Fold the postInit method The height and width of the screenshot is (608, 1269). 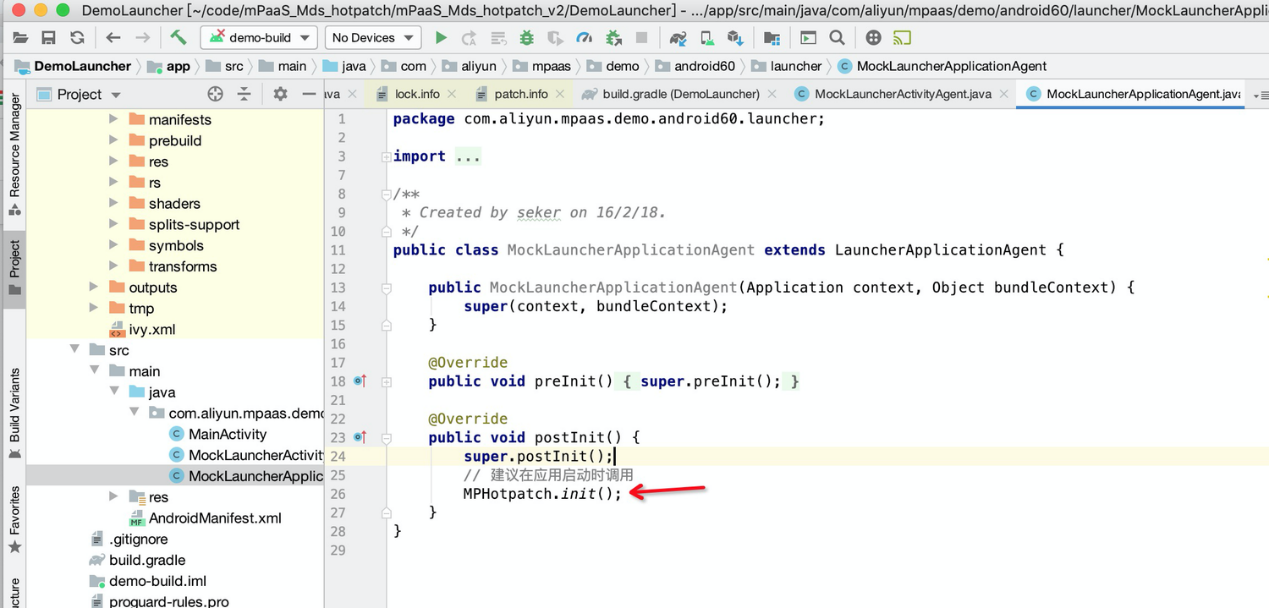386,437
